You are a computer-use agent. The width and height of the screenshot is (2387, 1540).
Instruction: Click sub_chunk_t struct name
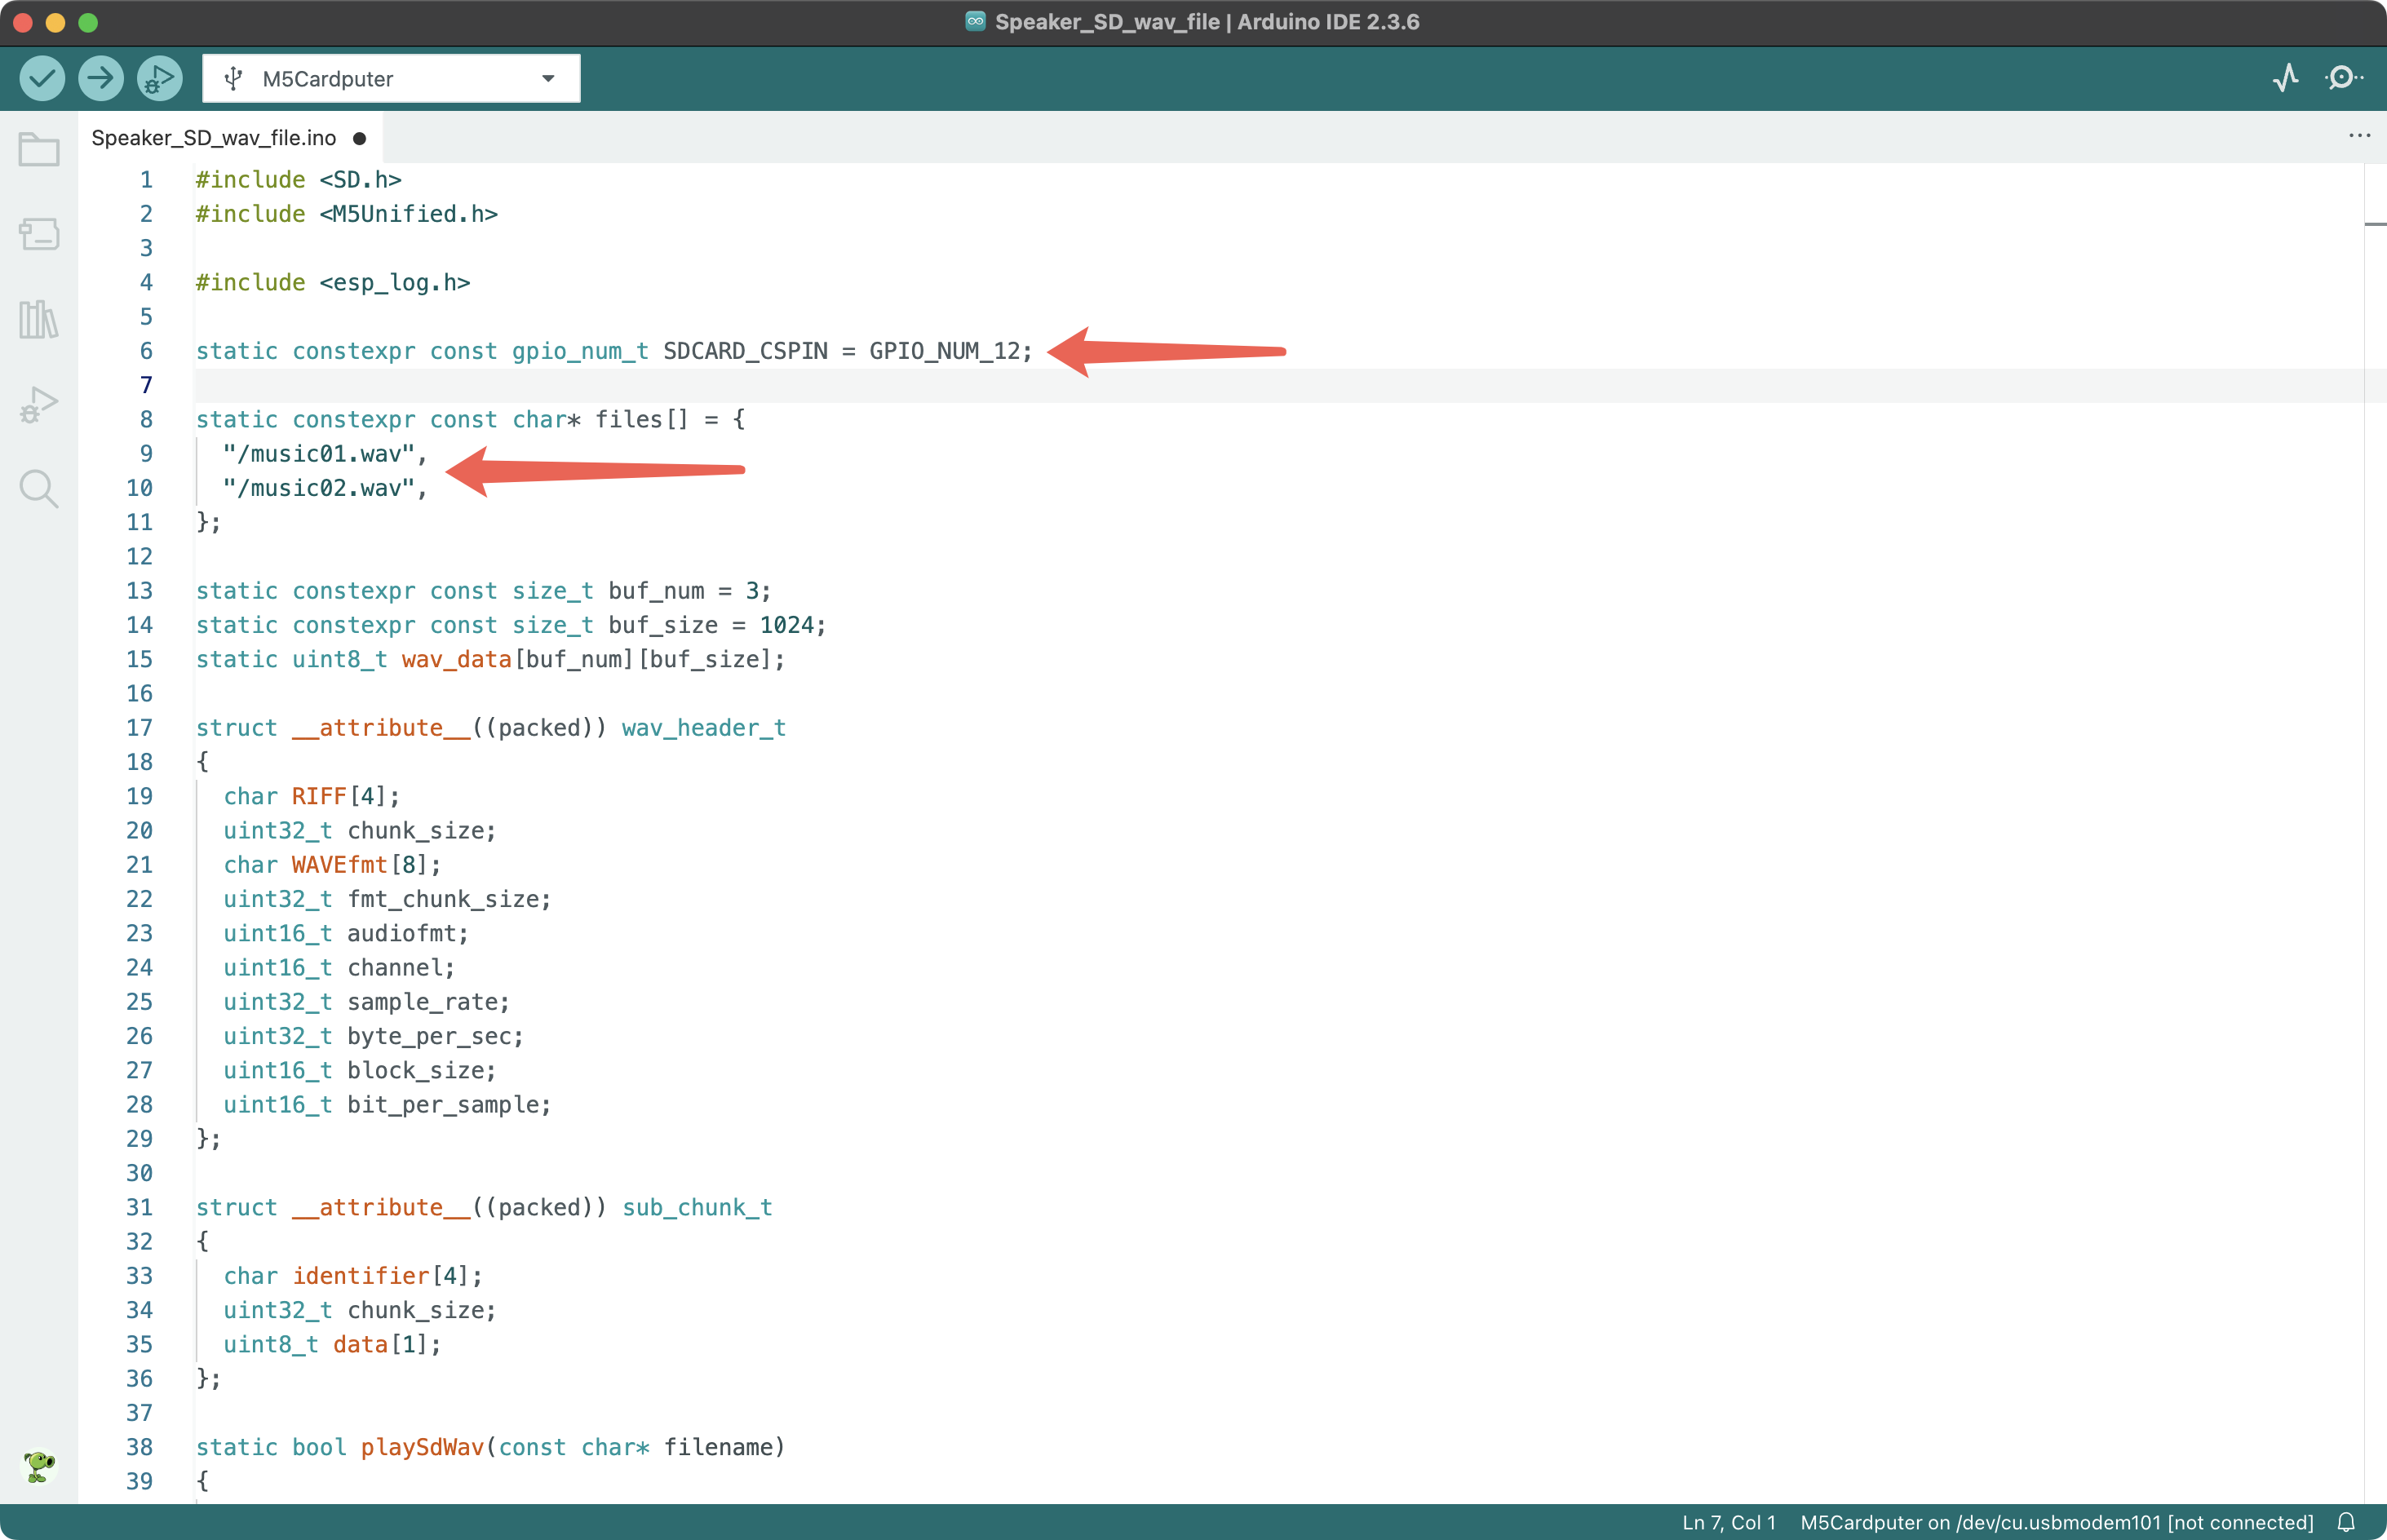tap(697, 1208)
